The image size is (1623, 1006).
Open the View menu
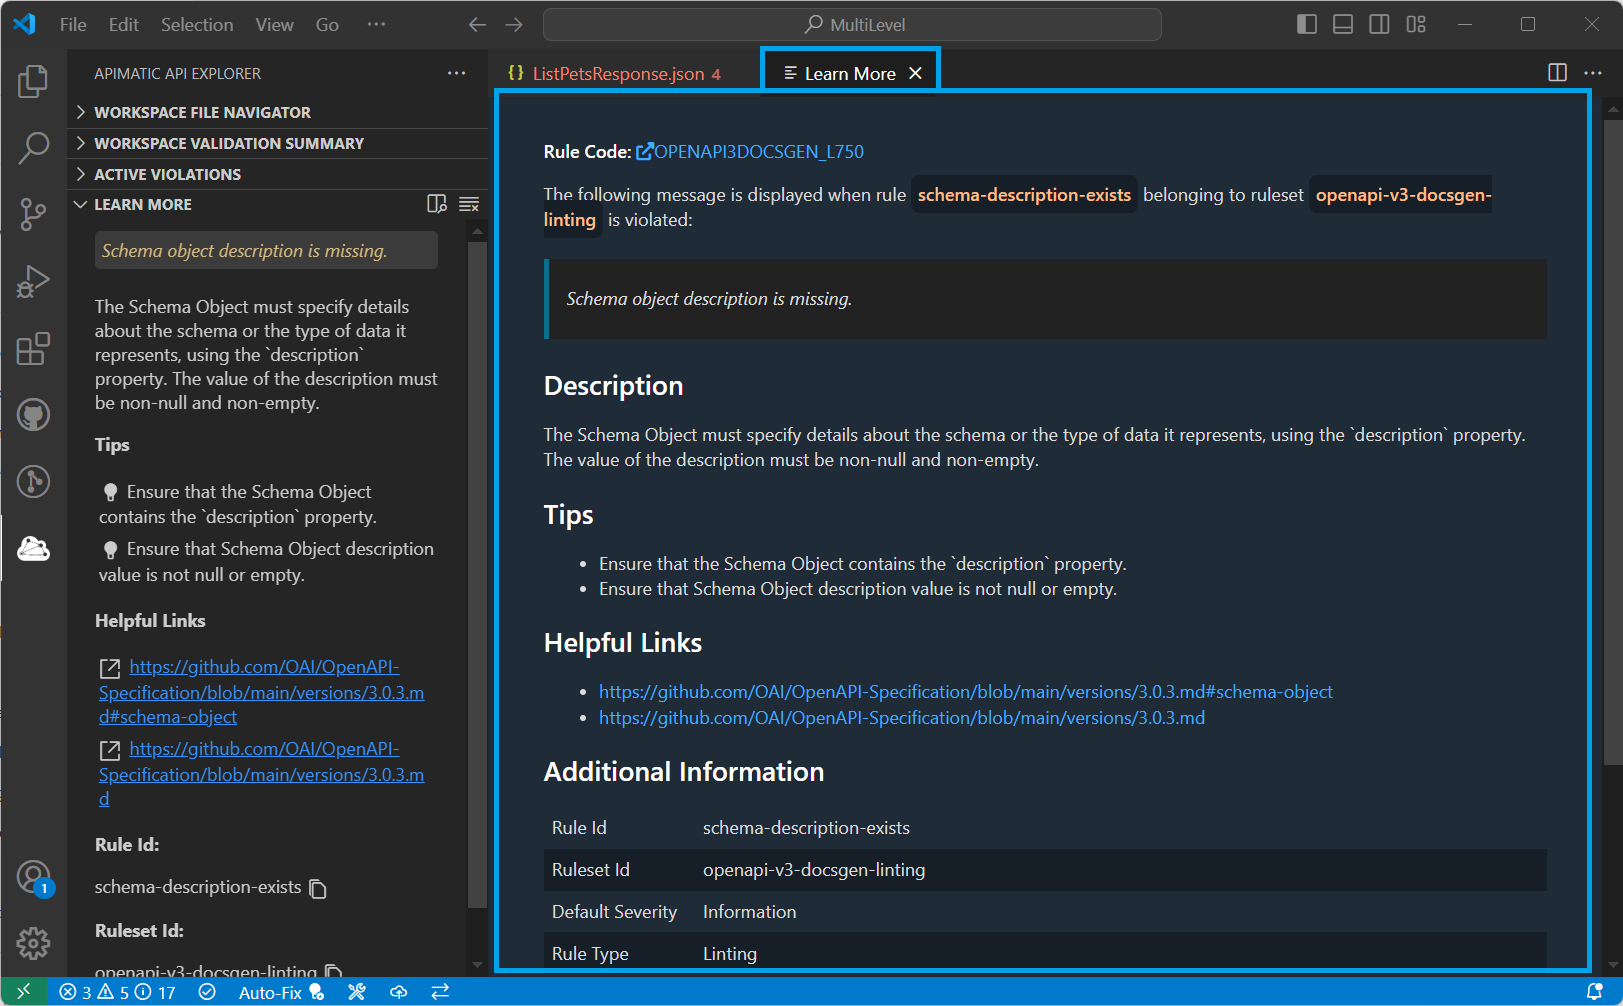[274, 25]
